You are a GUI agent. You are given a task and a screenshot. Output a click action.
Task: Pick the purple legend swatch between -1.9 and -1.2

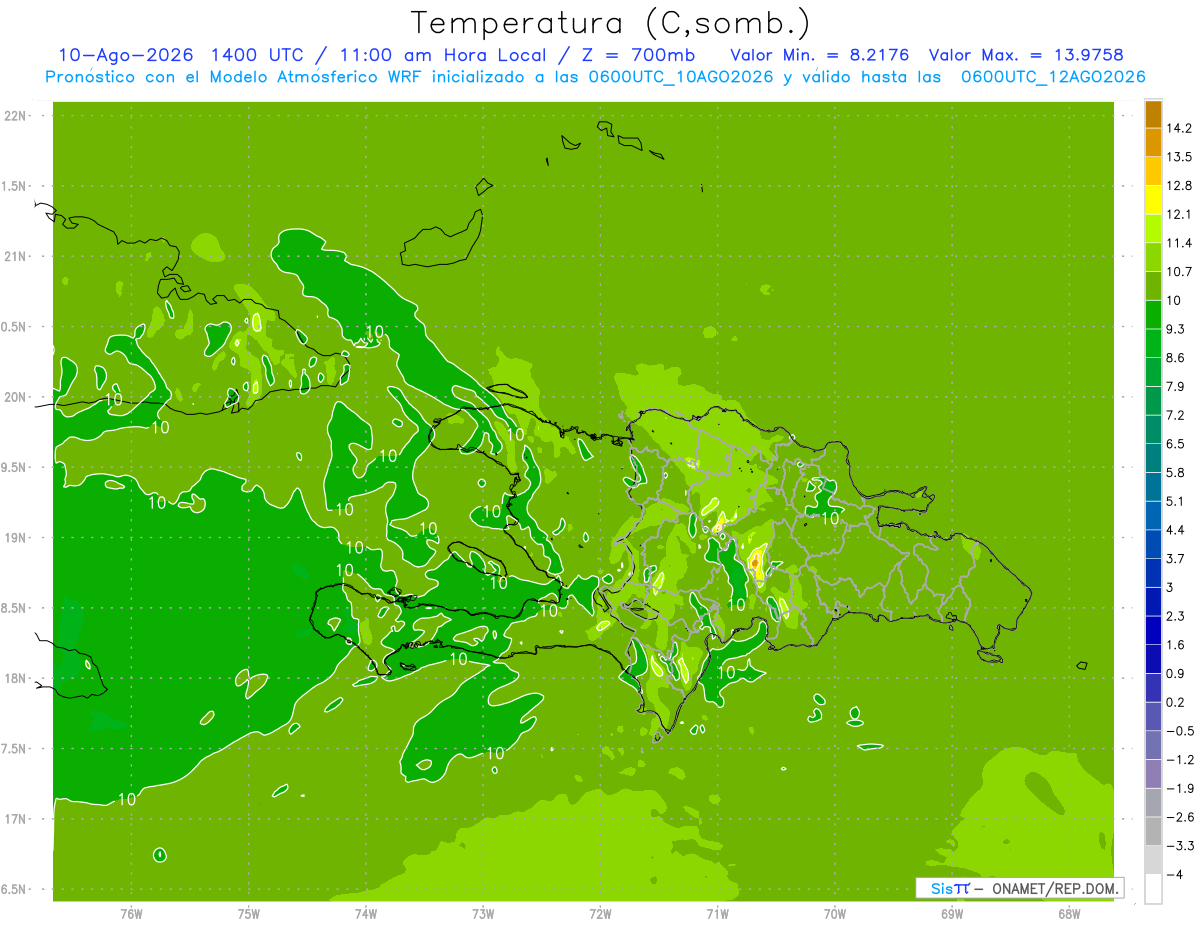1153,773
